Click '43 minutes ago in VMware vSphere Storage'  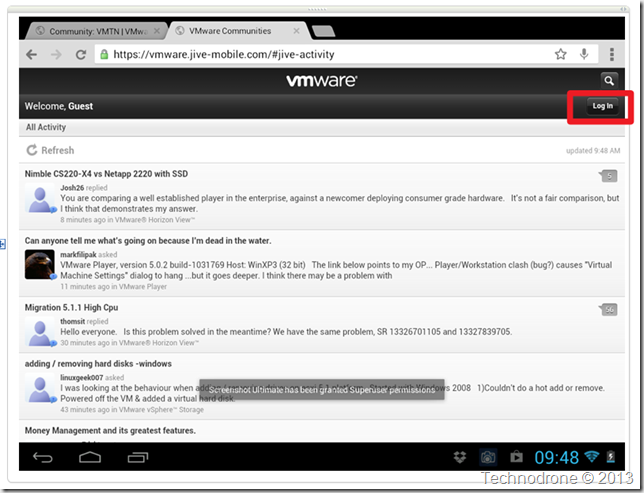click(132, 410)
